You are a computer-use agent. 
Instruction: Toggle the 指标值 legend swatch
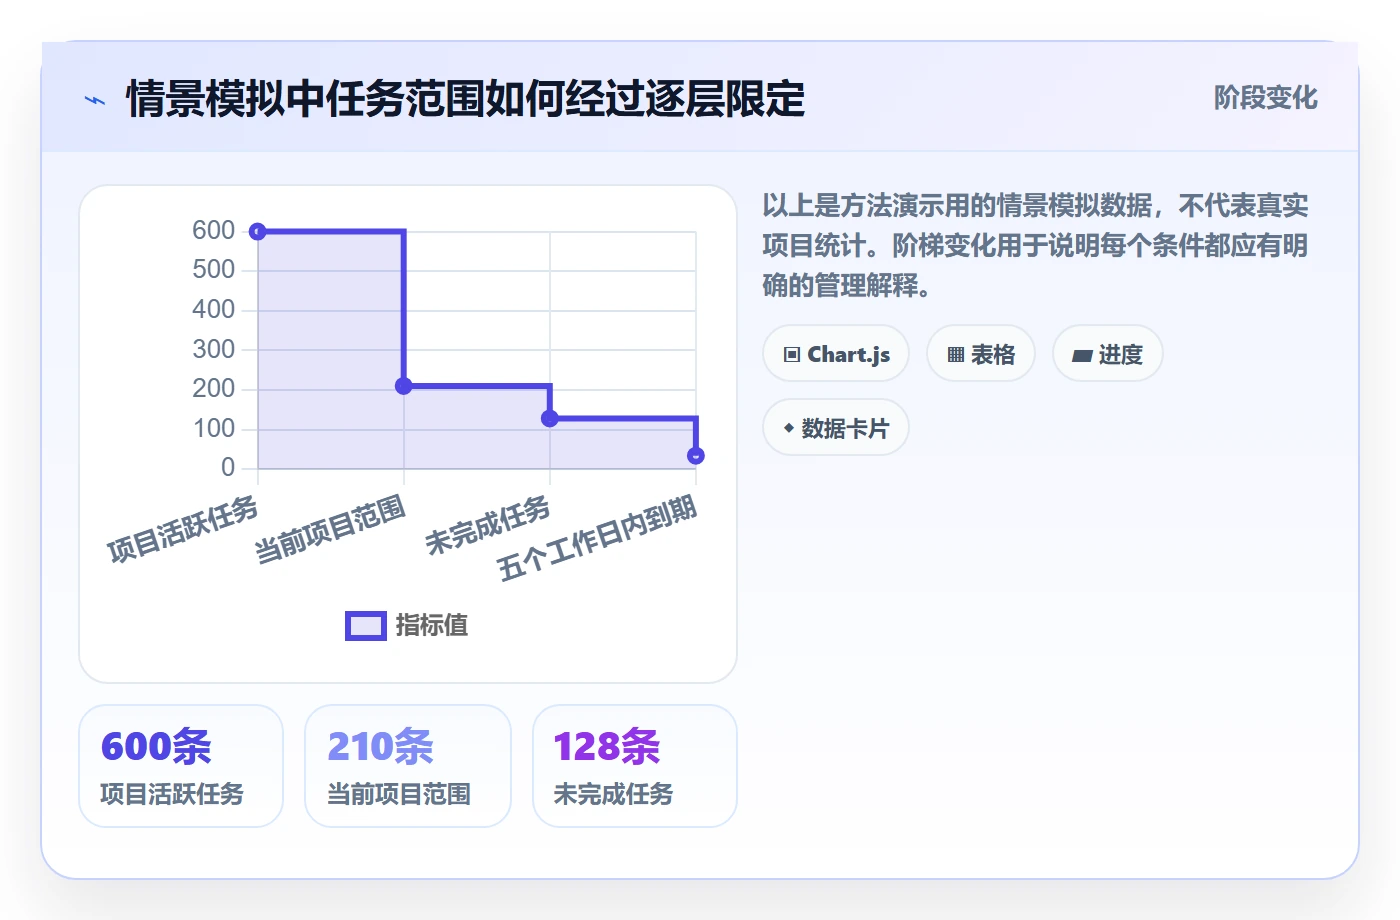click(366, 626)
